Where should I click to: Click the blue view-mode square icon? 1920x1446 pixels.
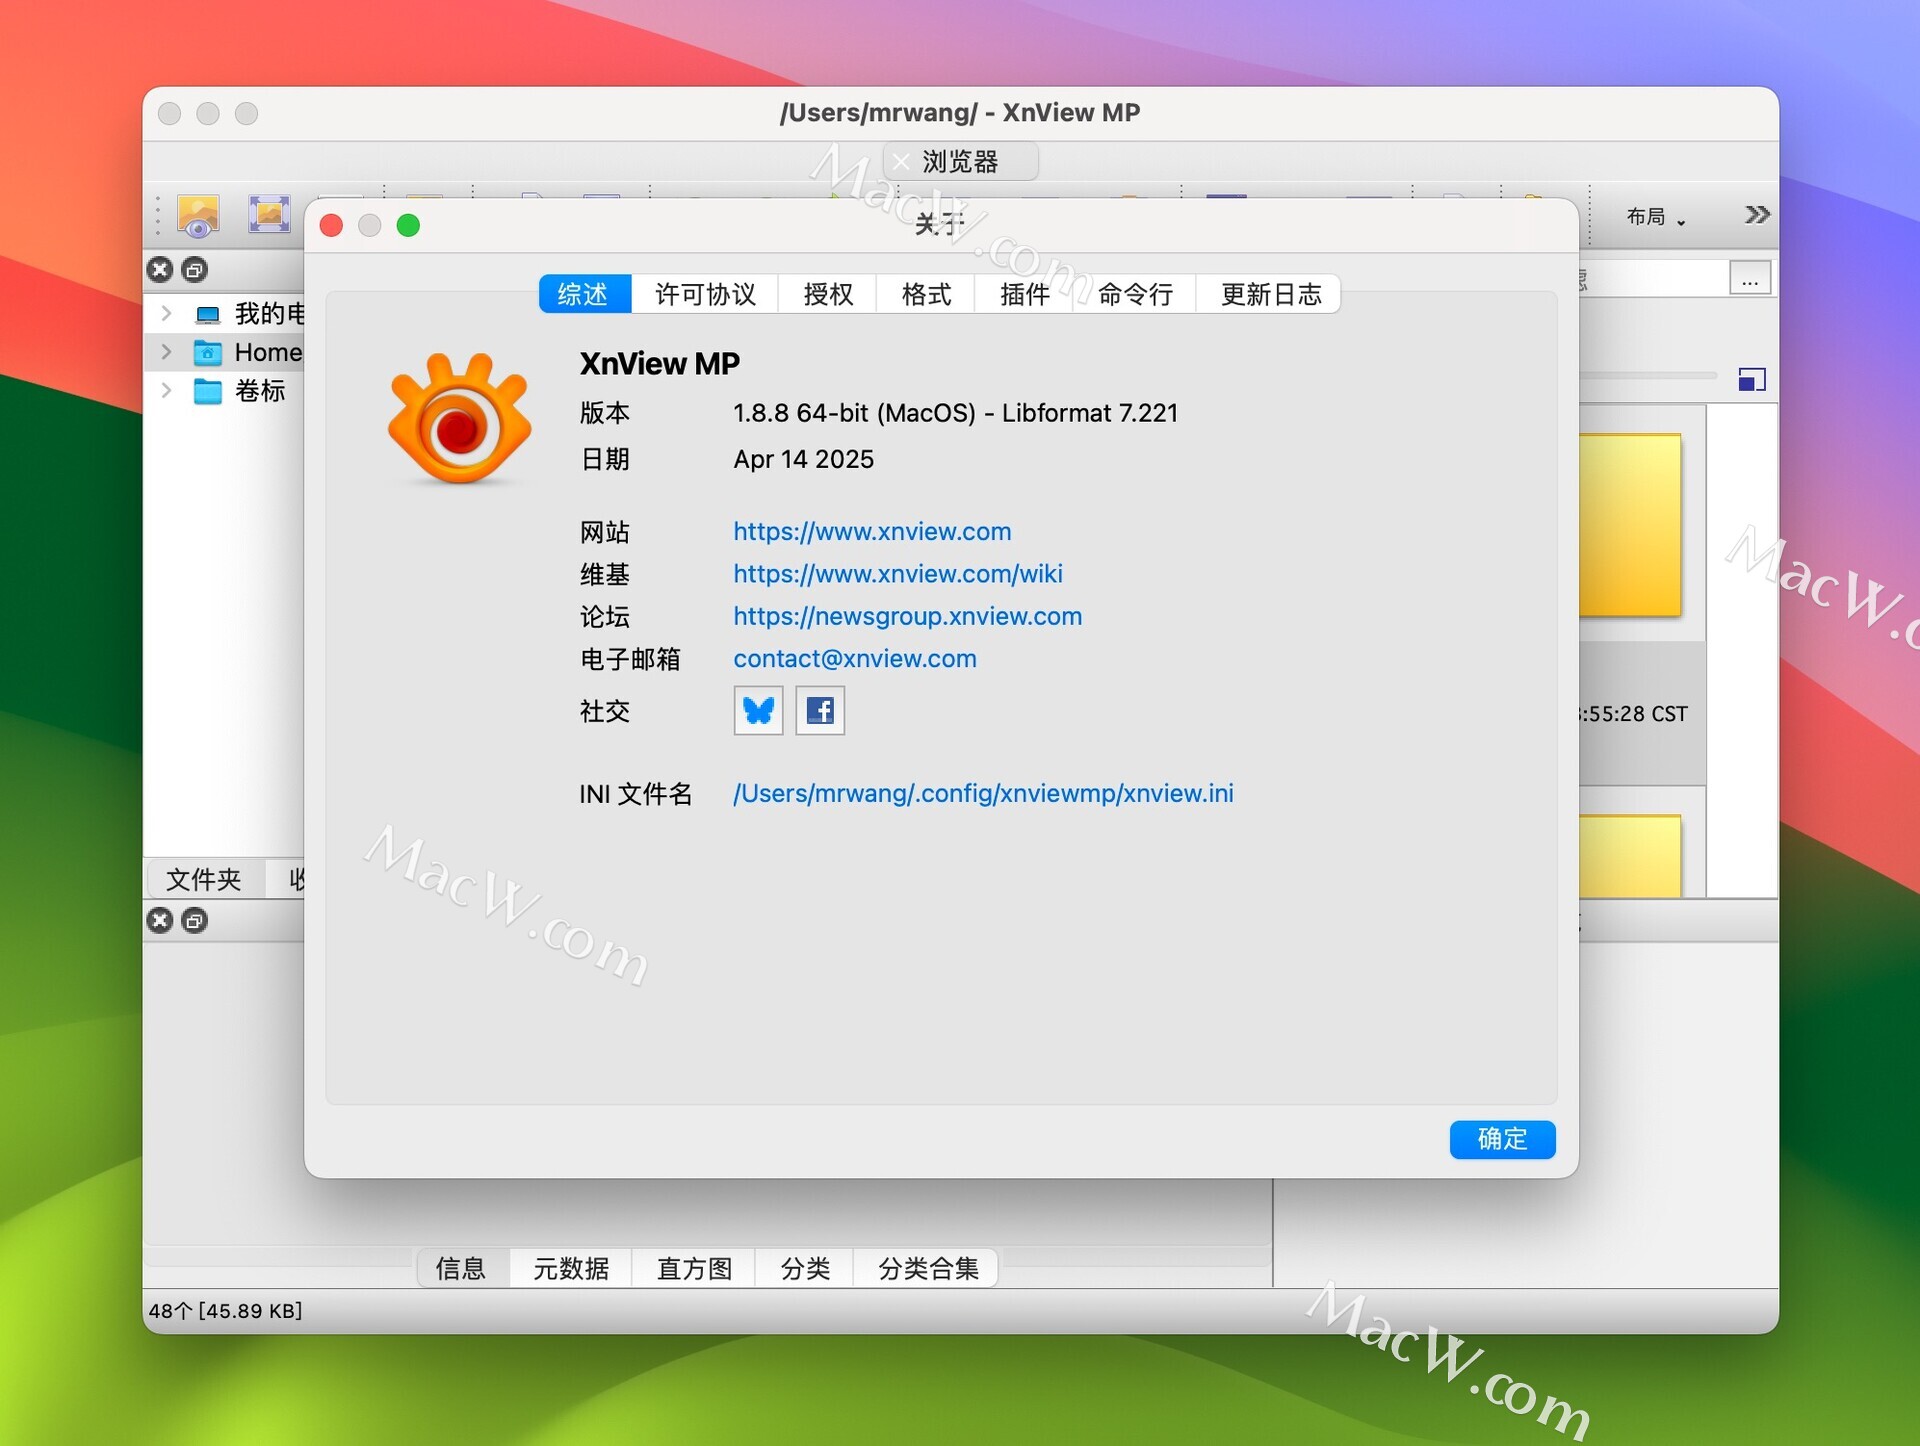tap(1752, 380)
